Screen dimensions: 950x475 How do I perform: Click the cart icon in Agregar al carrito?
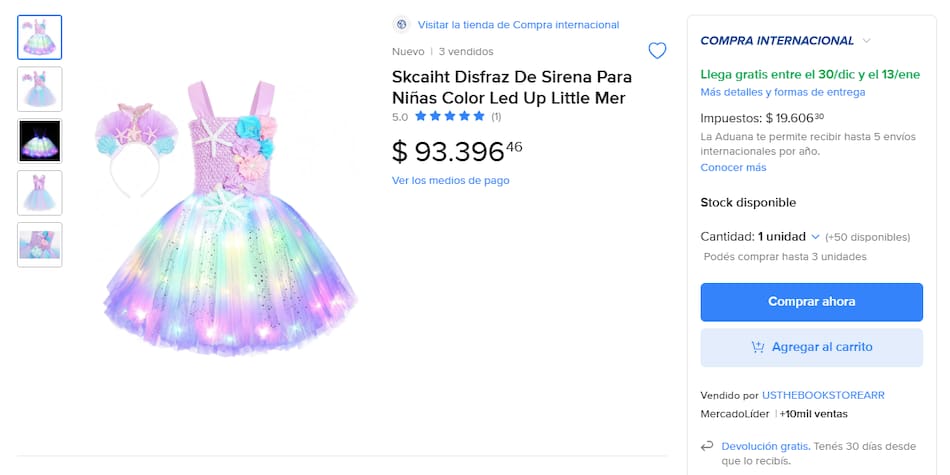[x=758, y=347]
